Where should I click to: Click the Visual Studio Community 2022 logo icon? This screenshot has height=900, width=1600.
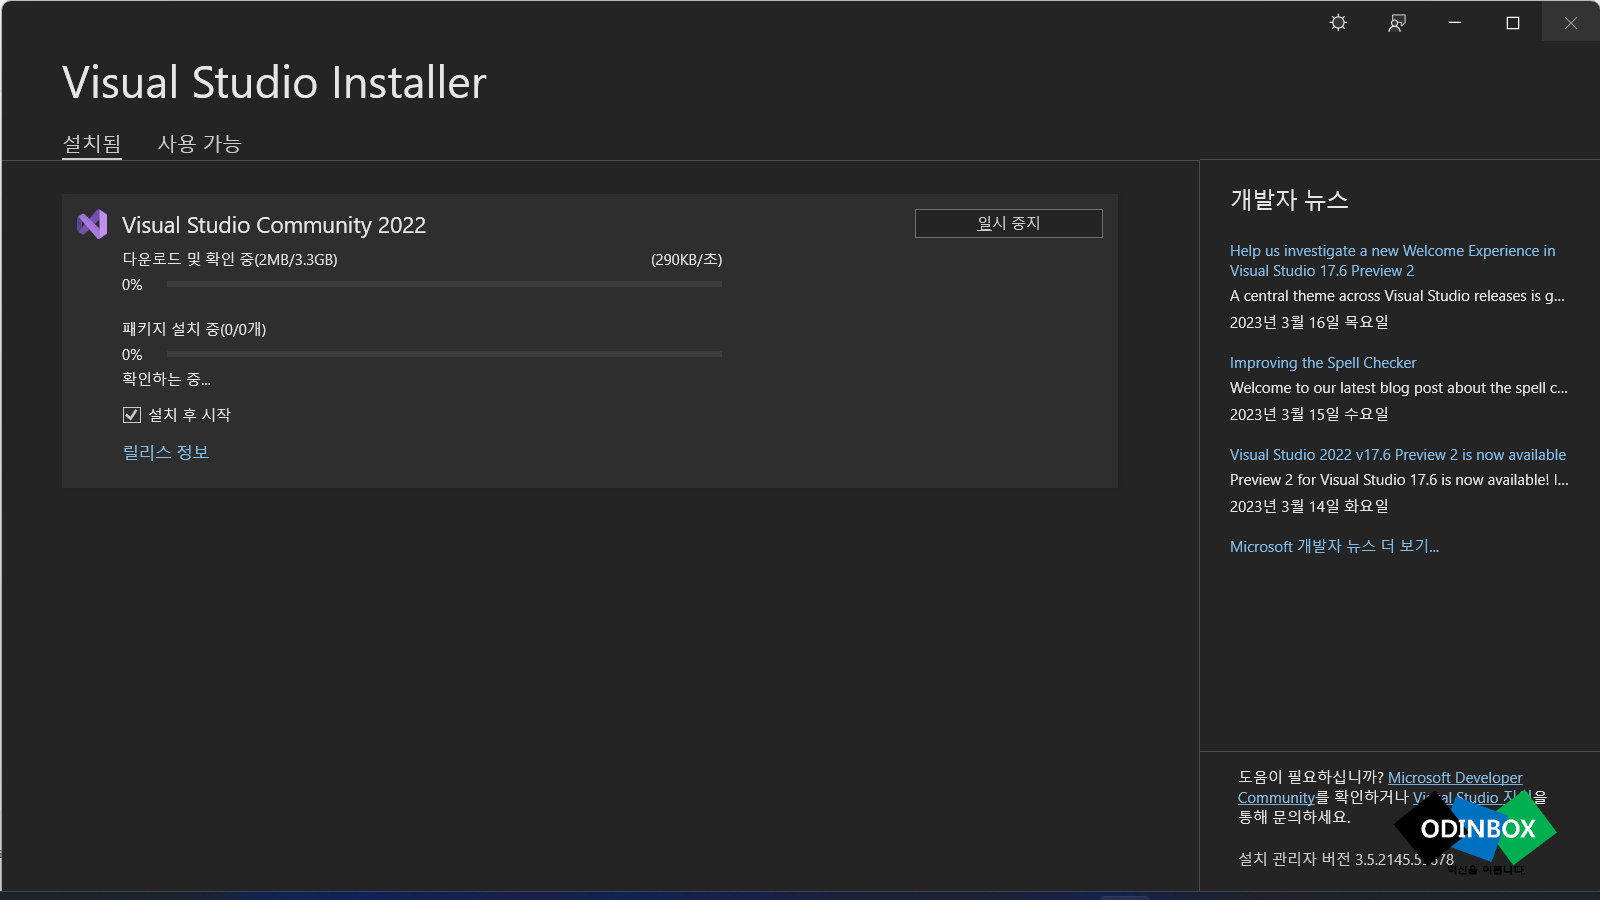click(92, 224)
